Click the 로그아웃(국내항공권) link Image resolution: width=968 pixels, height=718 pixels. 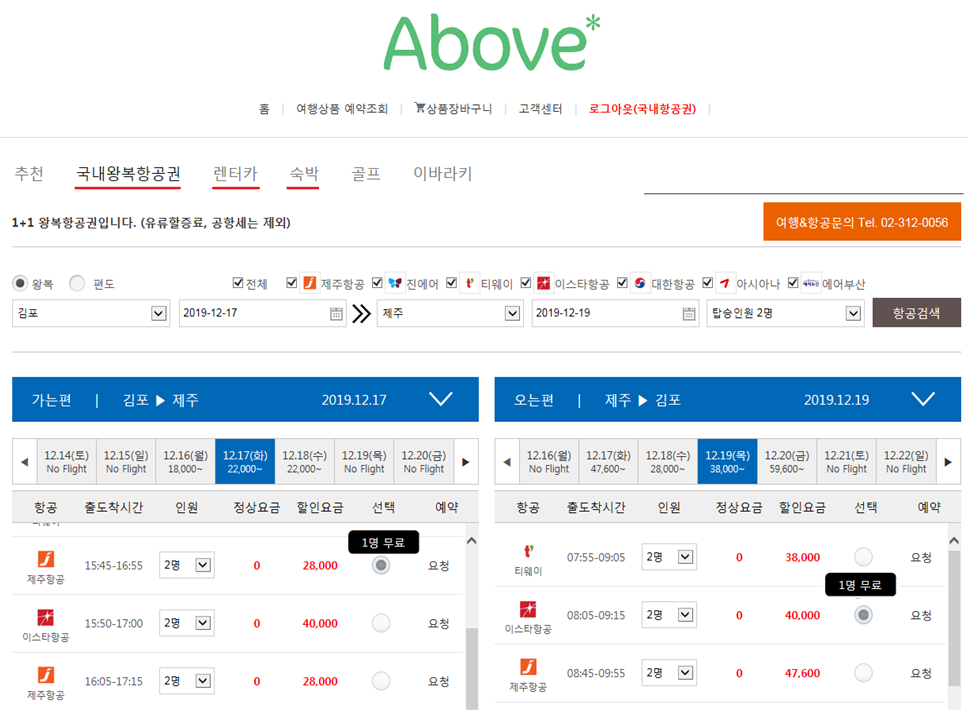(x=642, y=109)
